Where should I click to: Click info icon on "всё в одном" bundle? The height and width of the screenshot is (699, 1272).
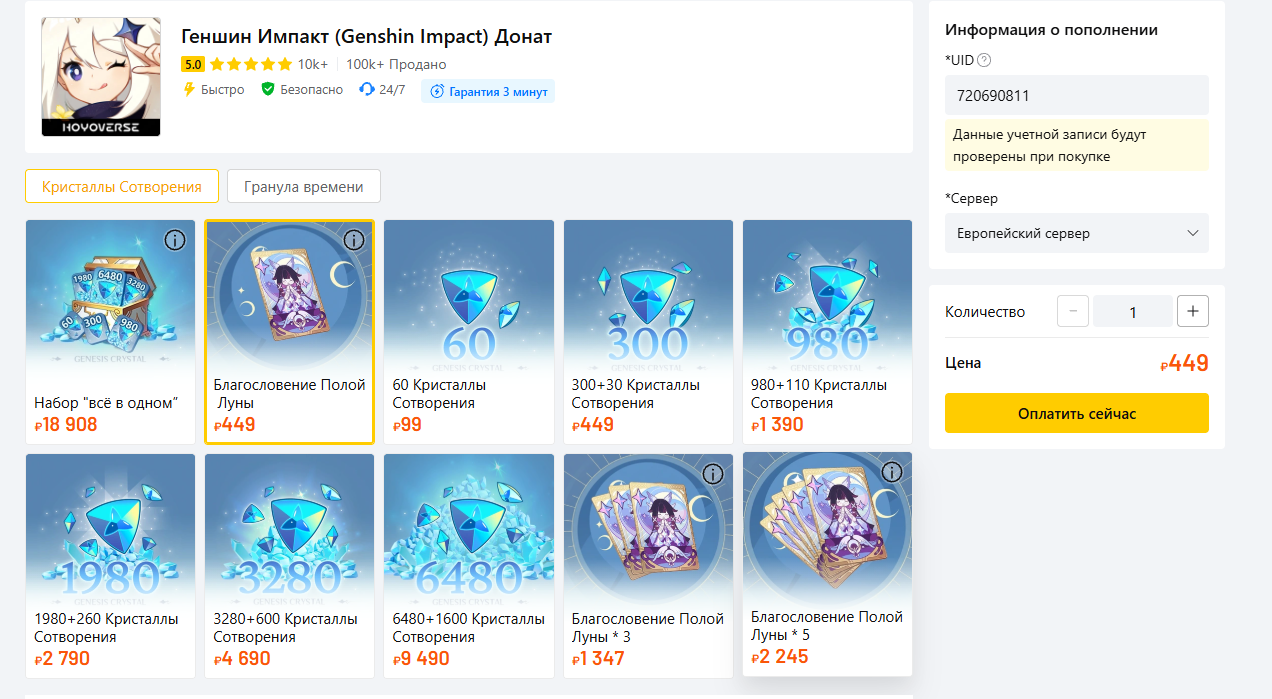[x=175, y=240]
